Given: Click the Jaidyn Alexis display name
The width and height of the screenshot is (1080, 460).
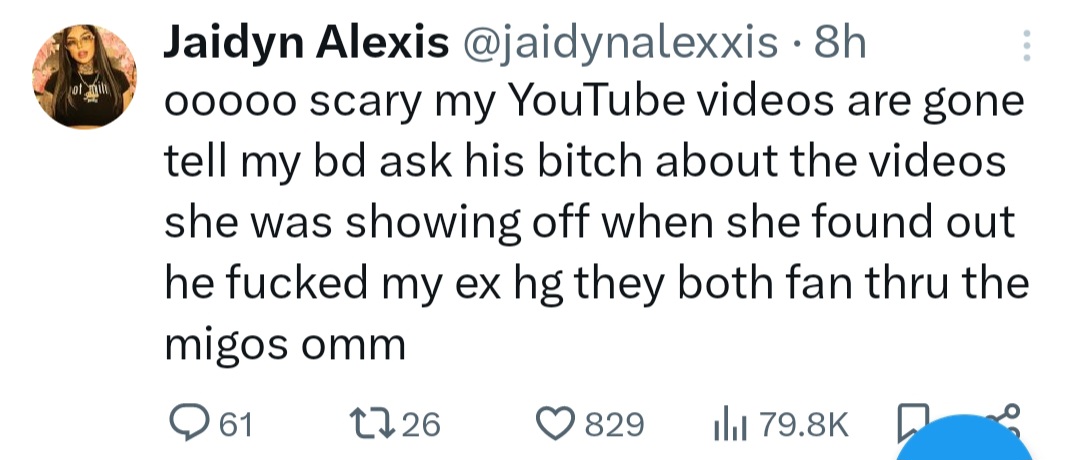Looking at the screenshot, I should [x=306, y=44].
